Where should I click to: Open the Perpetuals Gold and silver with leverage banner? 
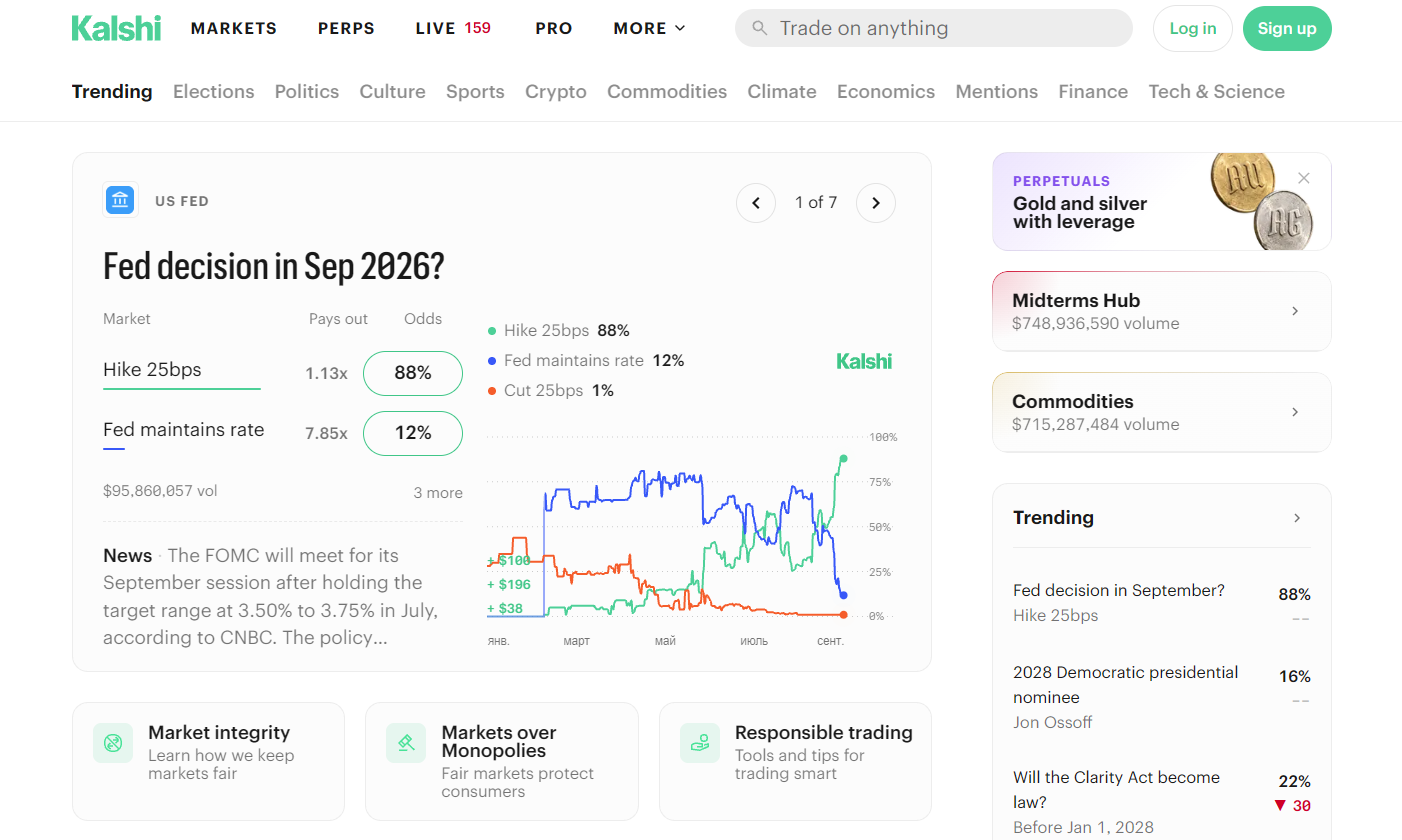[1162, 201]
